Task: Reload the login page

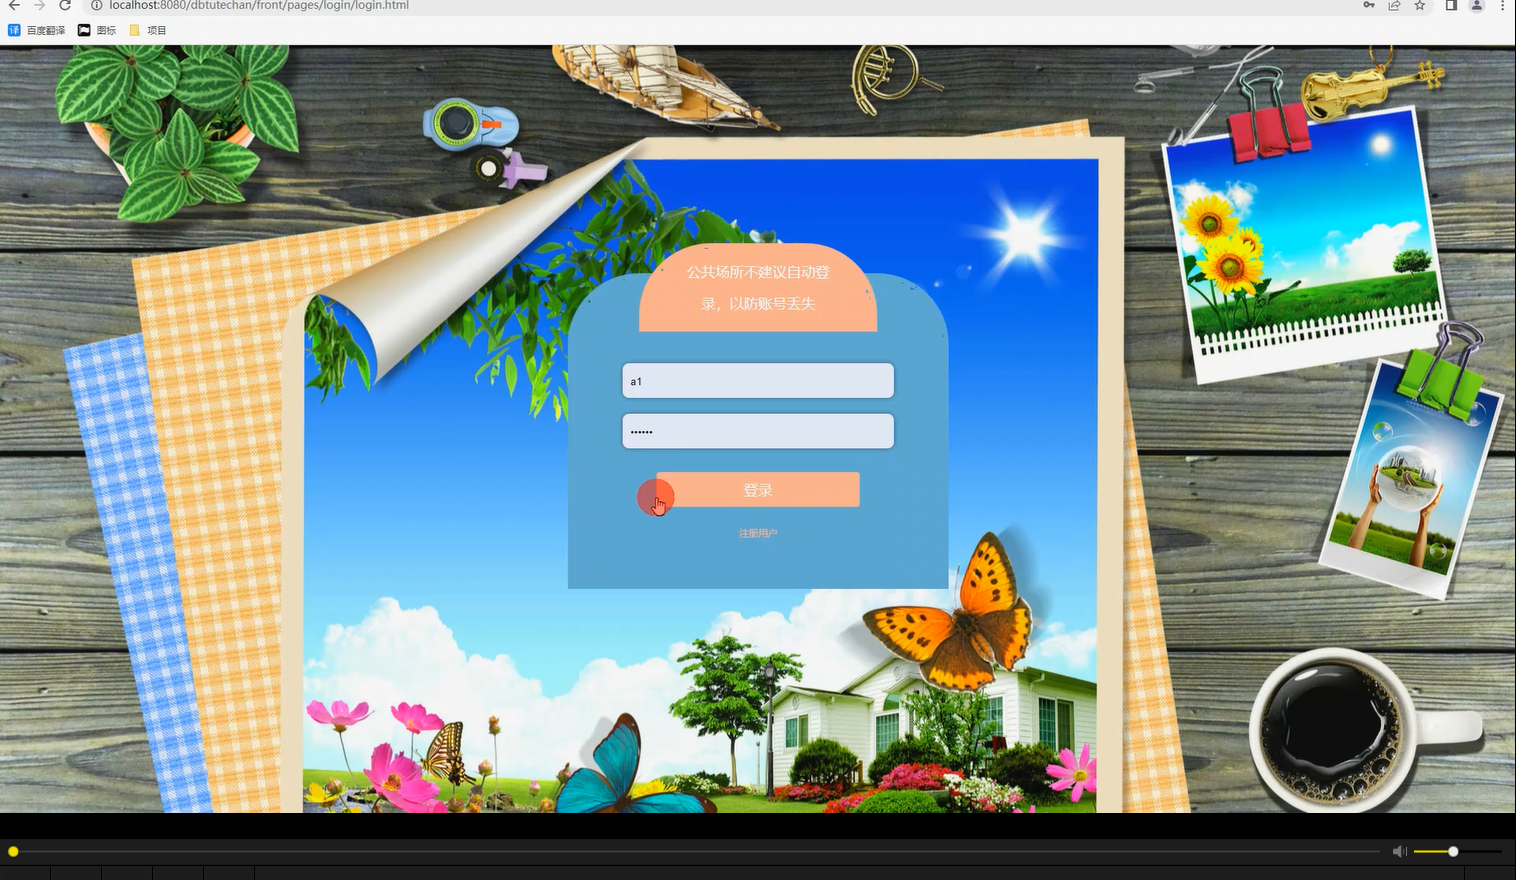Action: [x=65, y=5]
